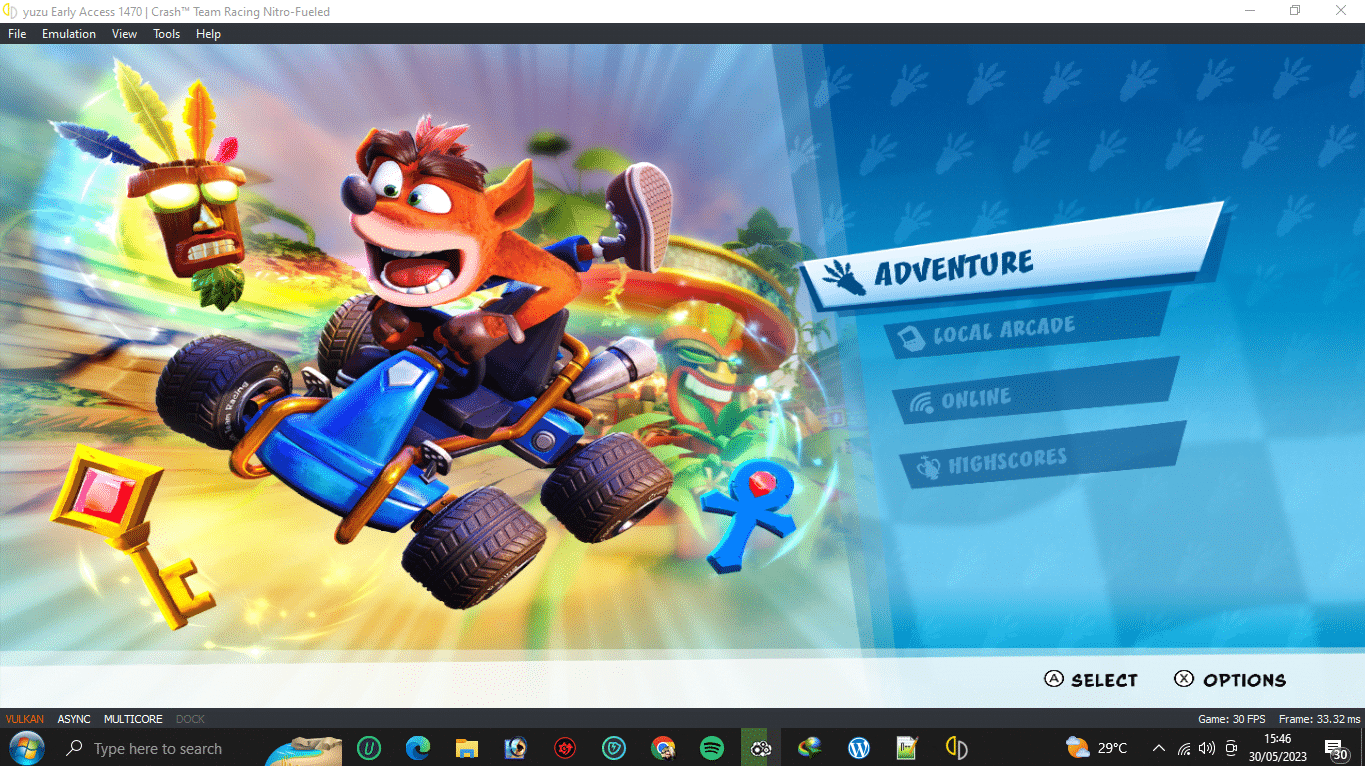Open the WordPress taskbar icon

[x=859, y=748]
